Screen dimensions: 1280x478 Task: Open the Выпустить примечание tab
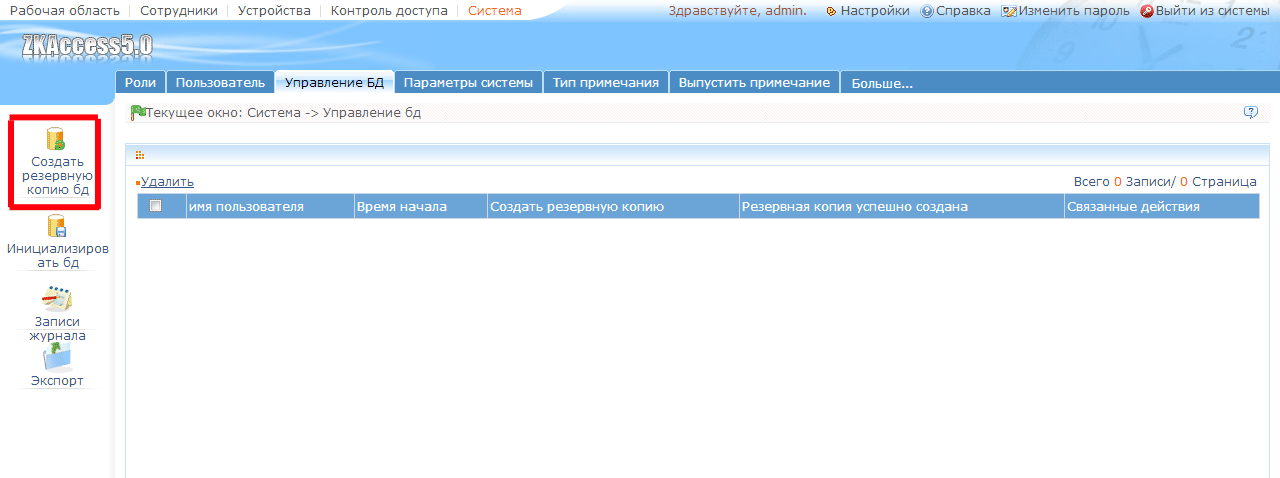pyautogui.click(x=754, y=83)
